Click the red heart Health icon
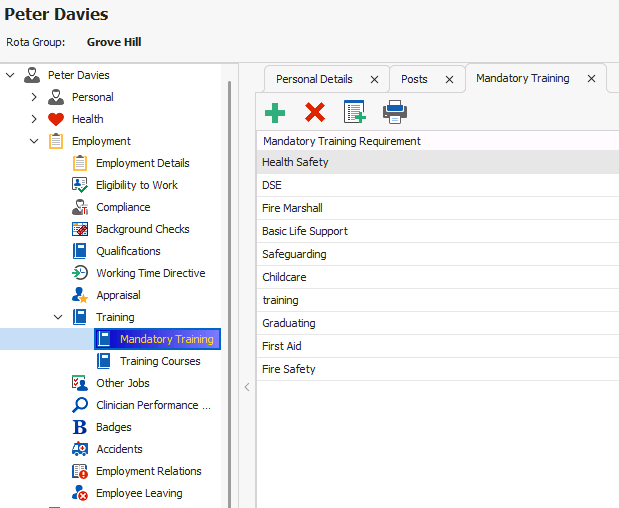 (56, 119)
